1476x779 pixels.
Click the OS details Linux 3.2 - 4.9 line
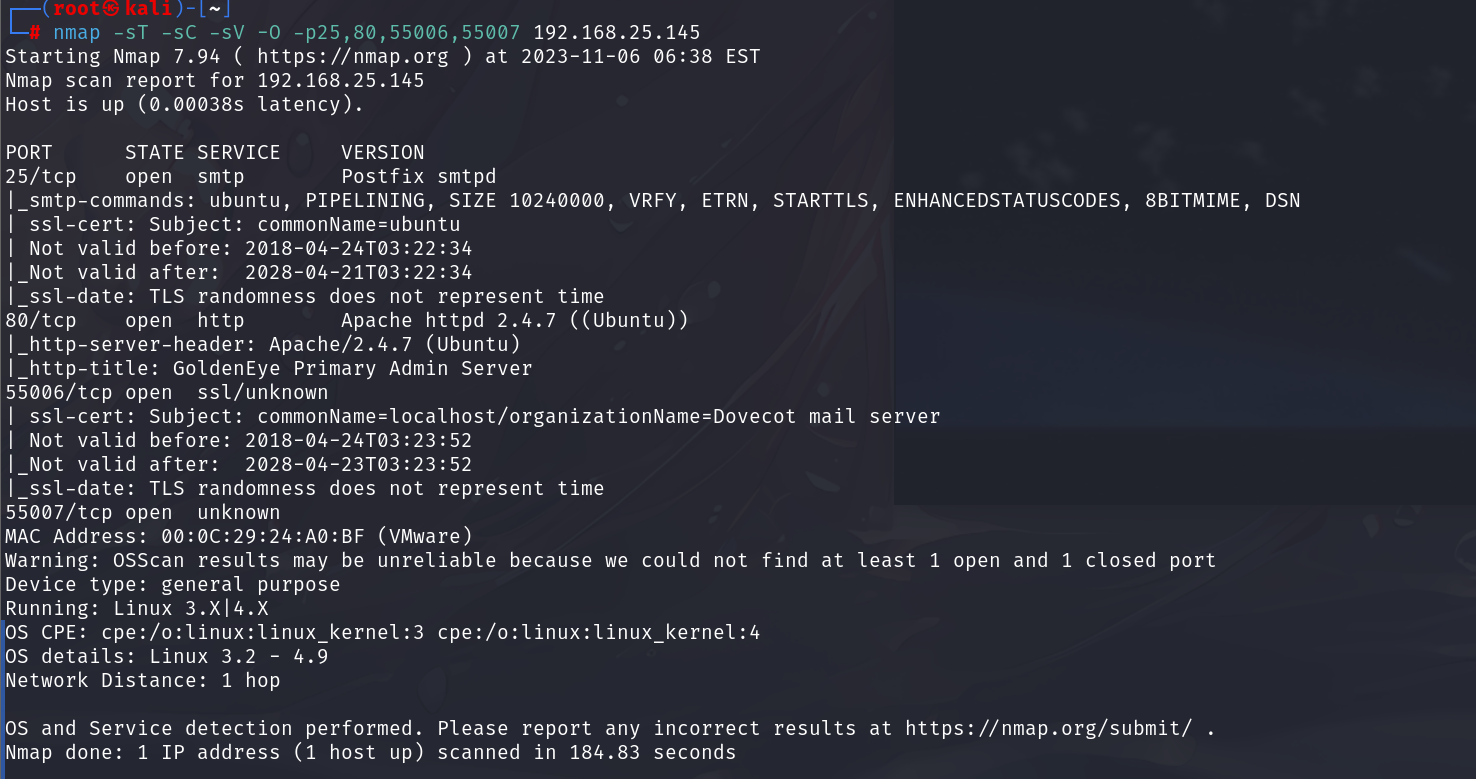[166, 657]
